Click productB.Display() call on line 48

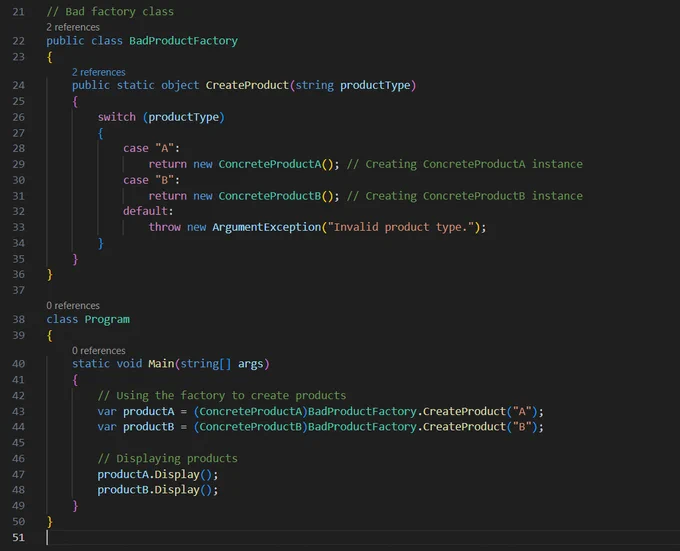click(x=157, y=490)
